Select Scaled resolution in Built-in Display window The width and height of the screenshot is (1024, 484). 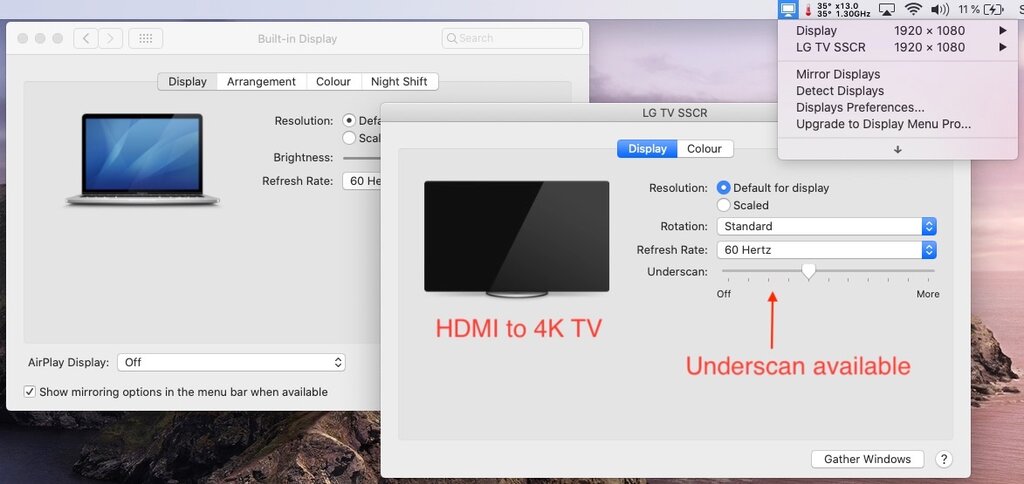(349, 138)
